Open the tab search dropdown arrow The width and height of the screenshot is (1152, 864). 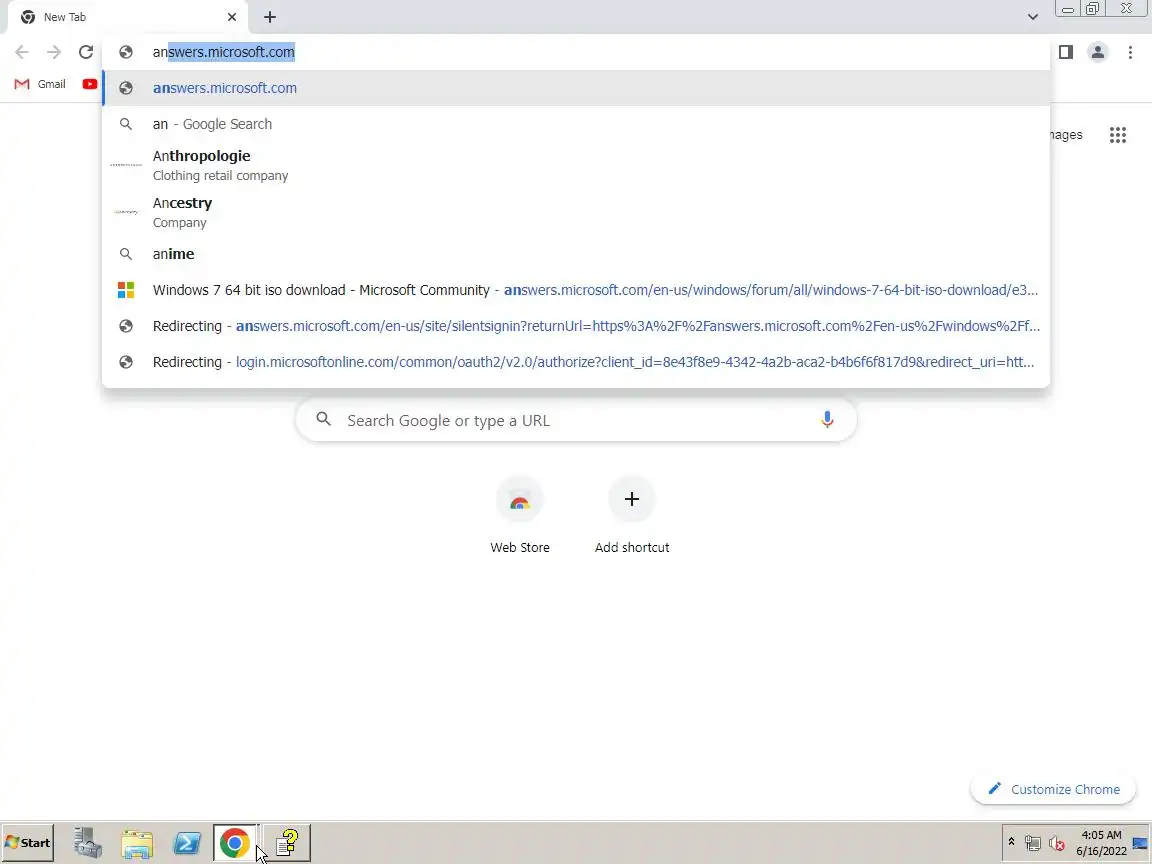[1032, 17]
